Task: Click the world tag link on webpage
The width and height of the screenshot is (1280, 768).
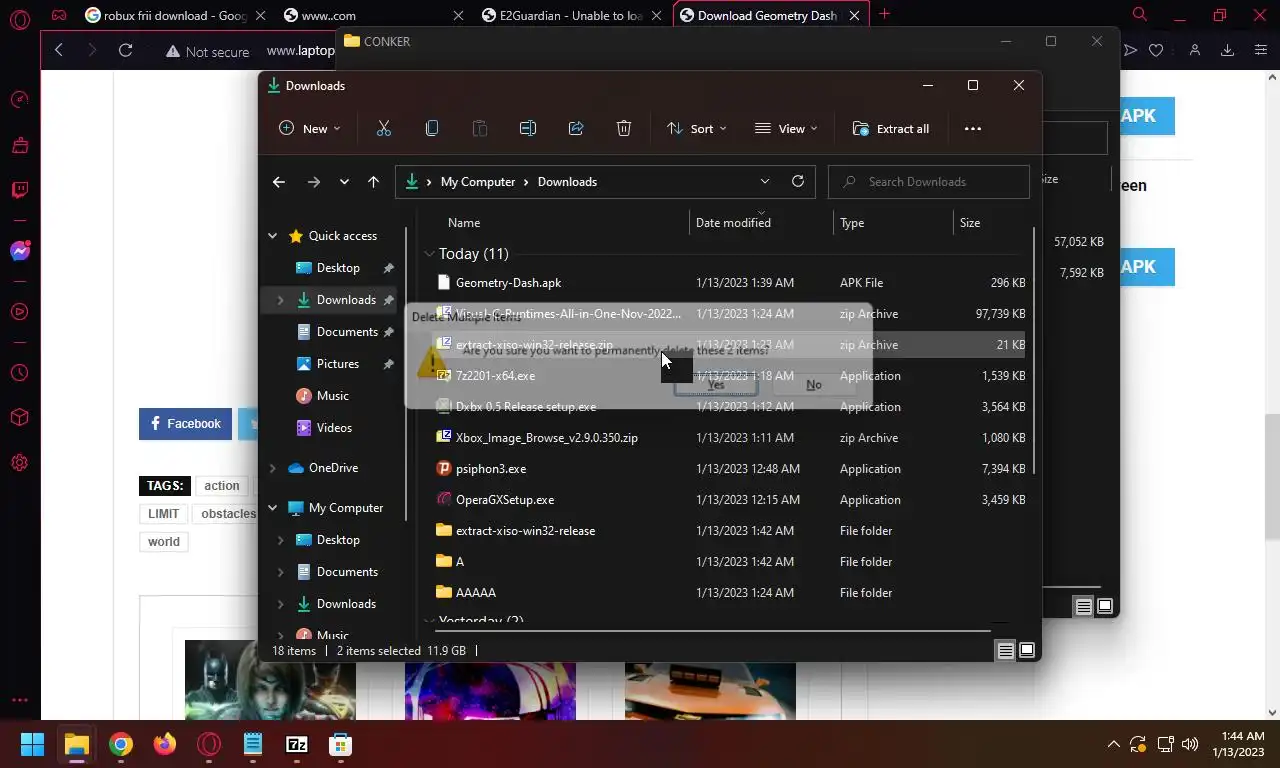Action: click(164, 542)
